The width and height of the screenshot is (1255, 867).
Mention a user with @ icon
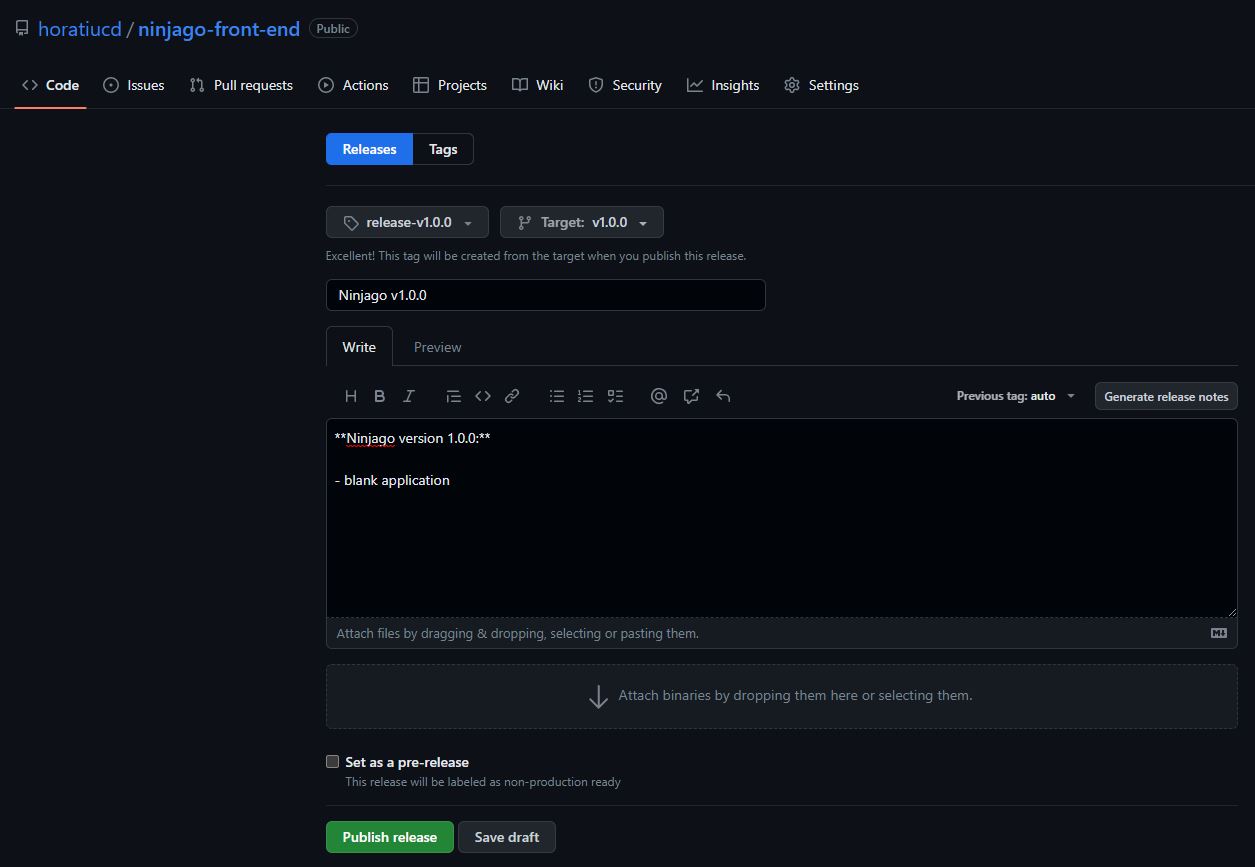click(x=659, y=396)
